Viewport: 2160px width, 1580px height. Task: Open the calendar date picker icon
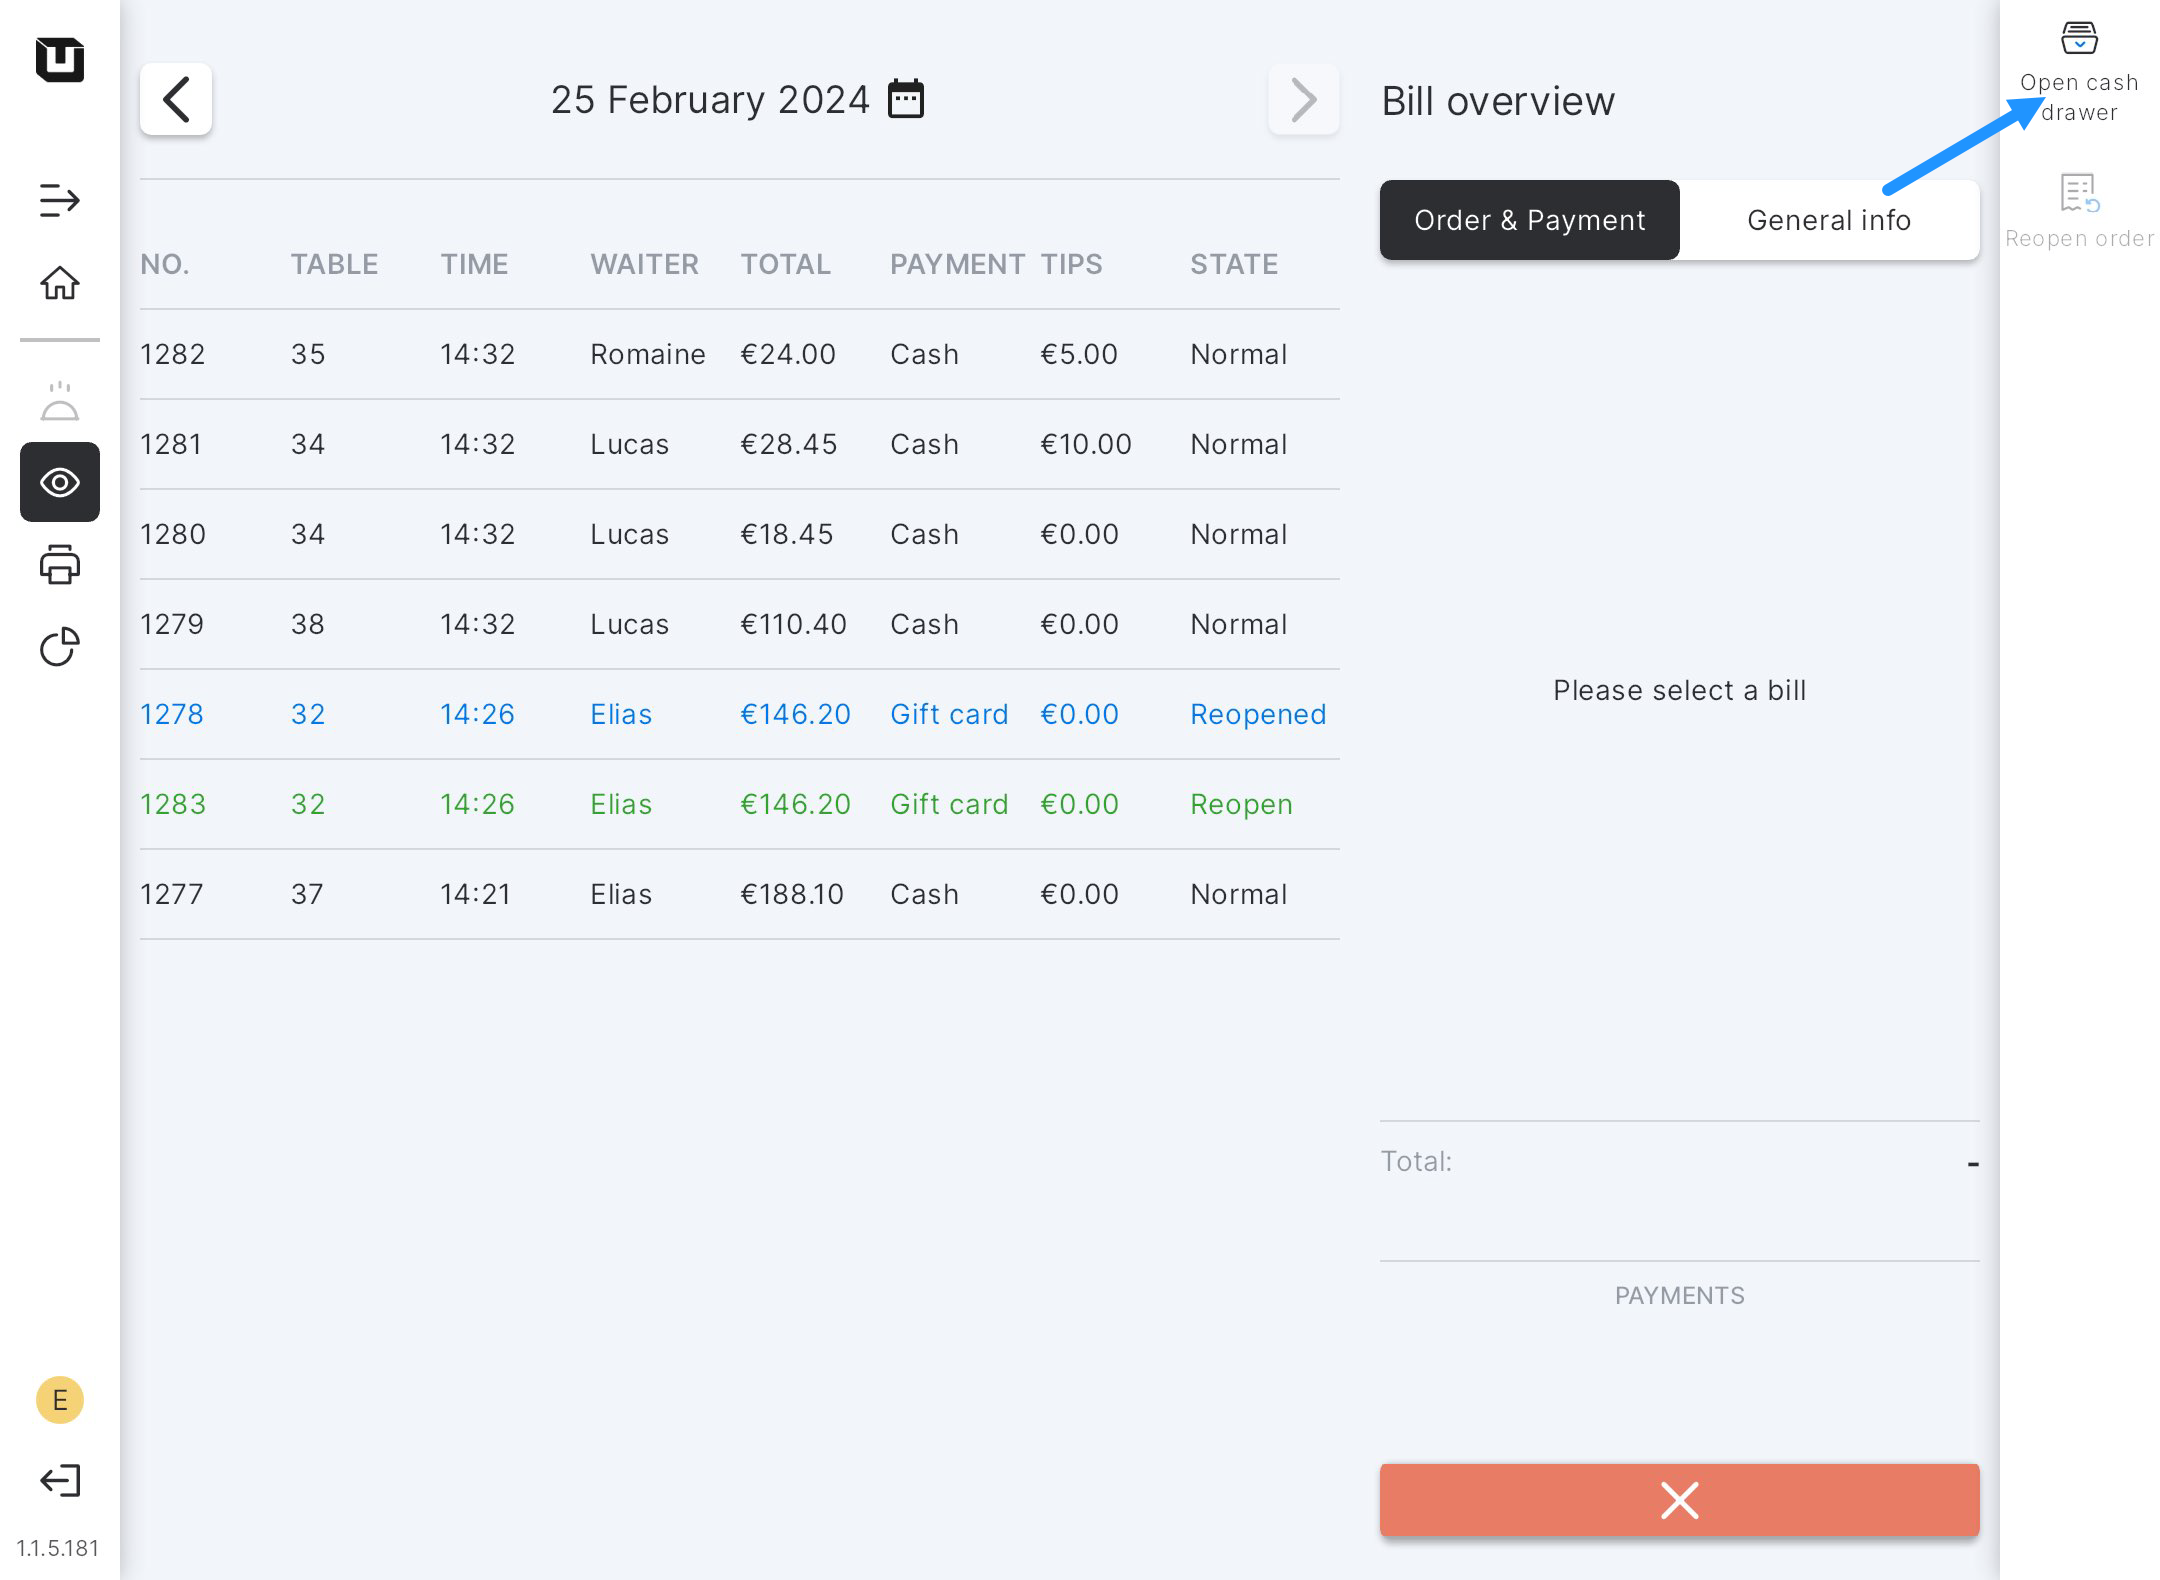tap(906, 99)
